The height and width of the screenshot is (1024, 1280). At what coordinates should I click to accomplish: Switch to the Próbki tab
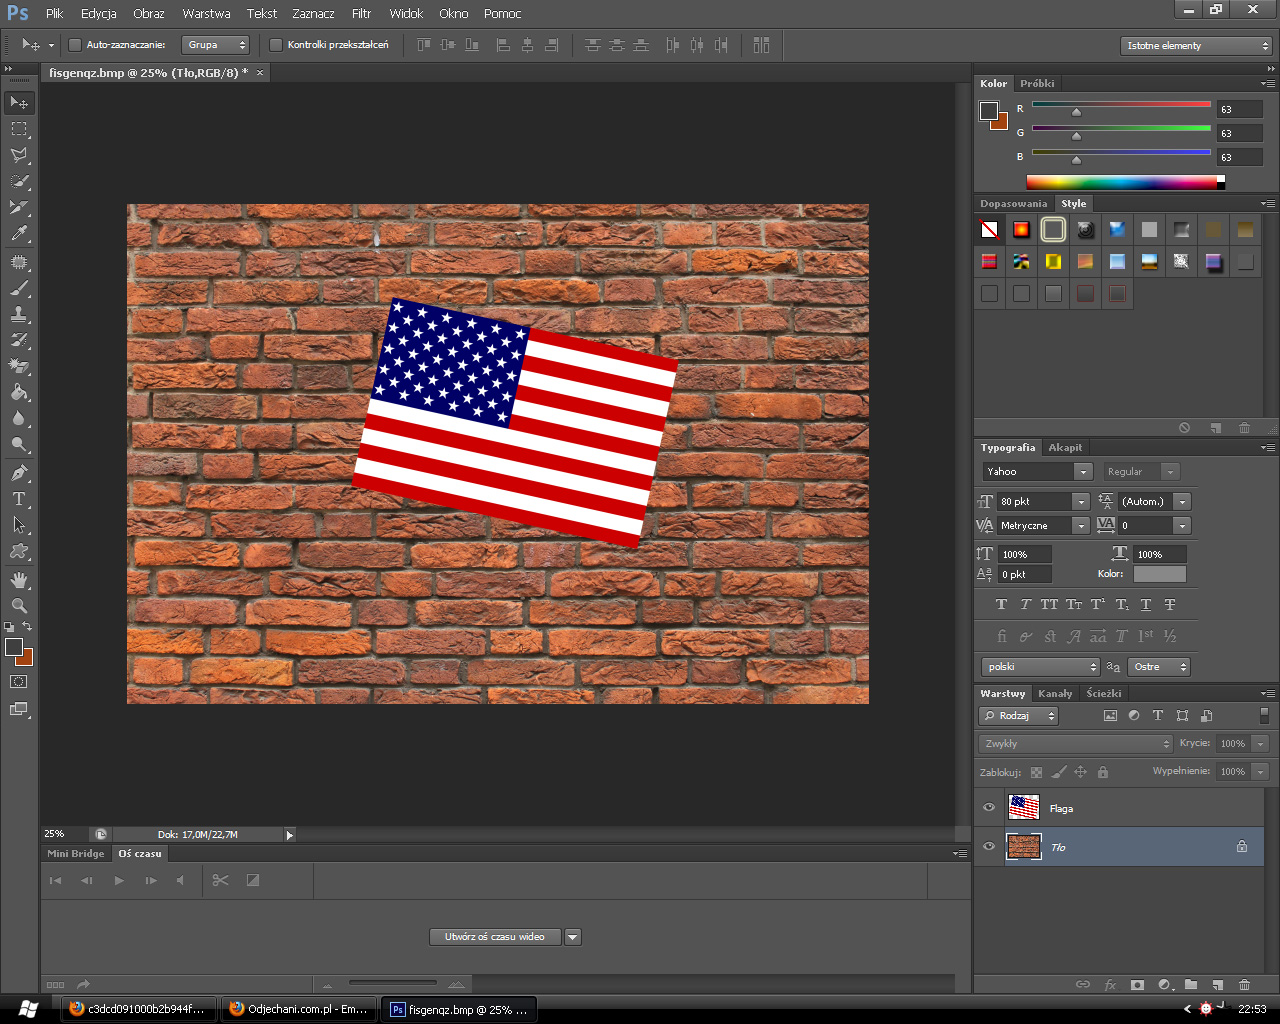coord(1037,83)
